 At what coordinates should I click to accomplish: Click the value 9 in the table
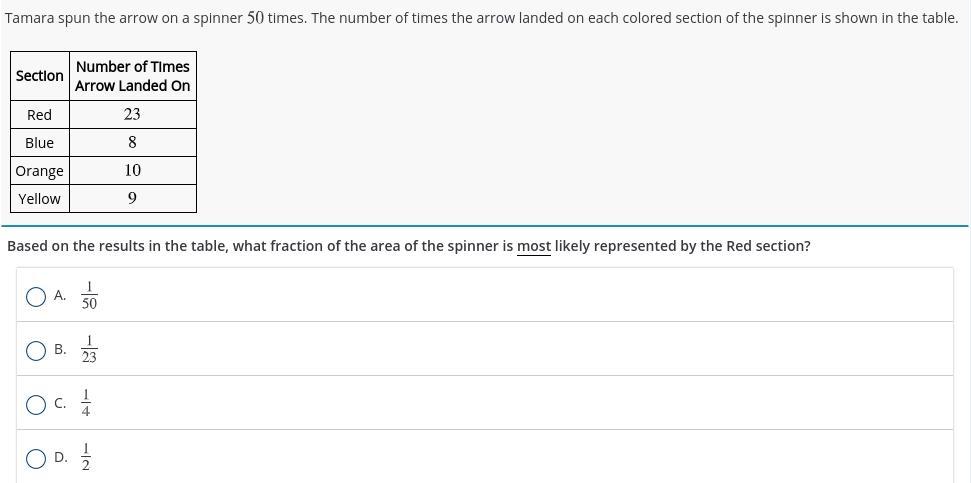(x=132, y=199)
